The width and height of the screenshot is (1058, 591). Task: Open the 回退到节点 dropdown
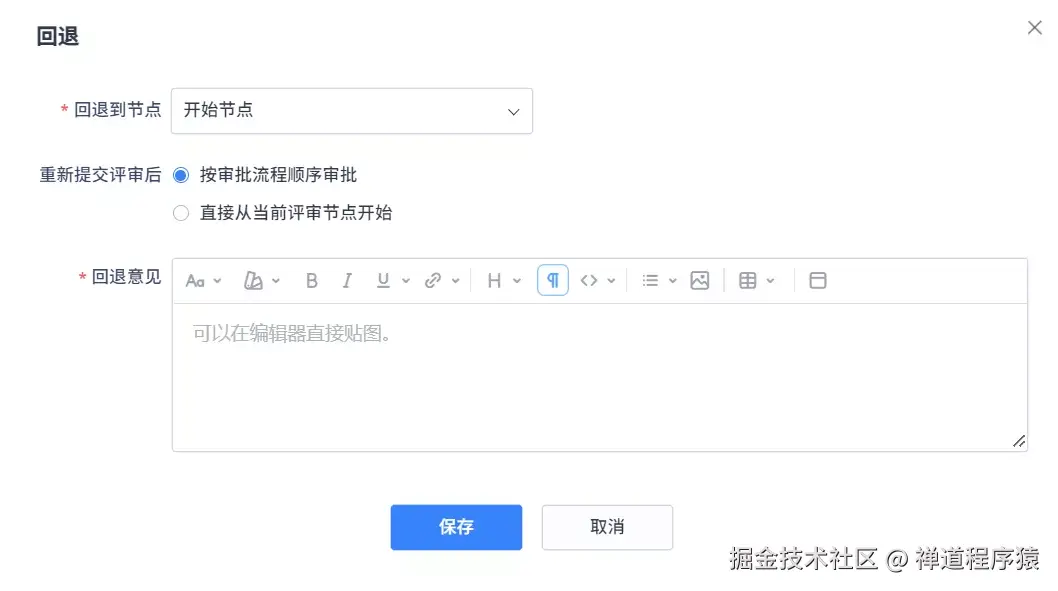(x=352, y=111)
